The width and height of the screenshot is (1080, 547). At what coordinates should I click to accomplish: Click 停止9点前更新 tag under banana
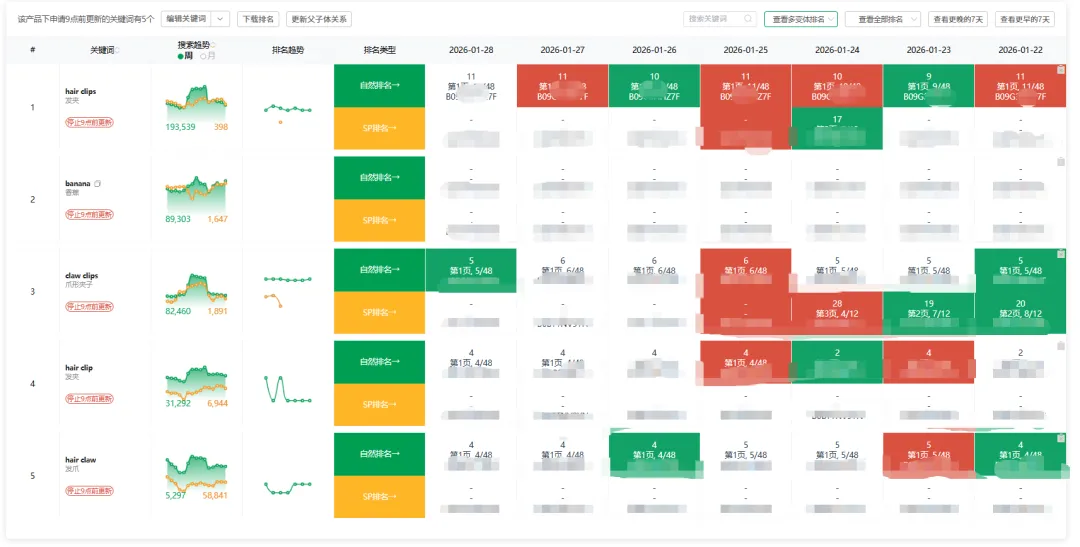90,215
